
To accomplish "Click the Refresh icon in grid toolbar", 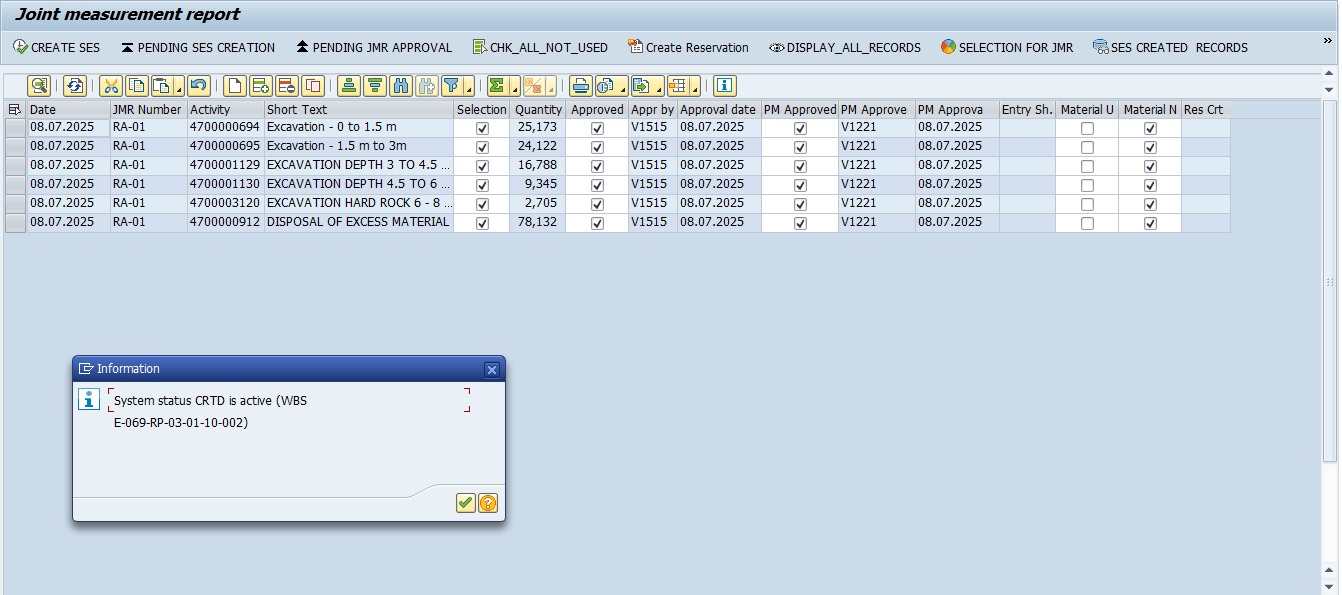I will click(x=75, y=86).
